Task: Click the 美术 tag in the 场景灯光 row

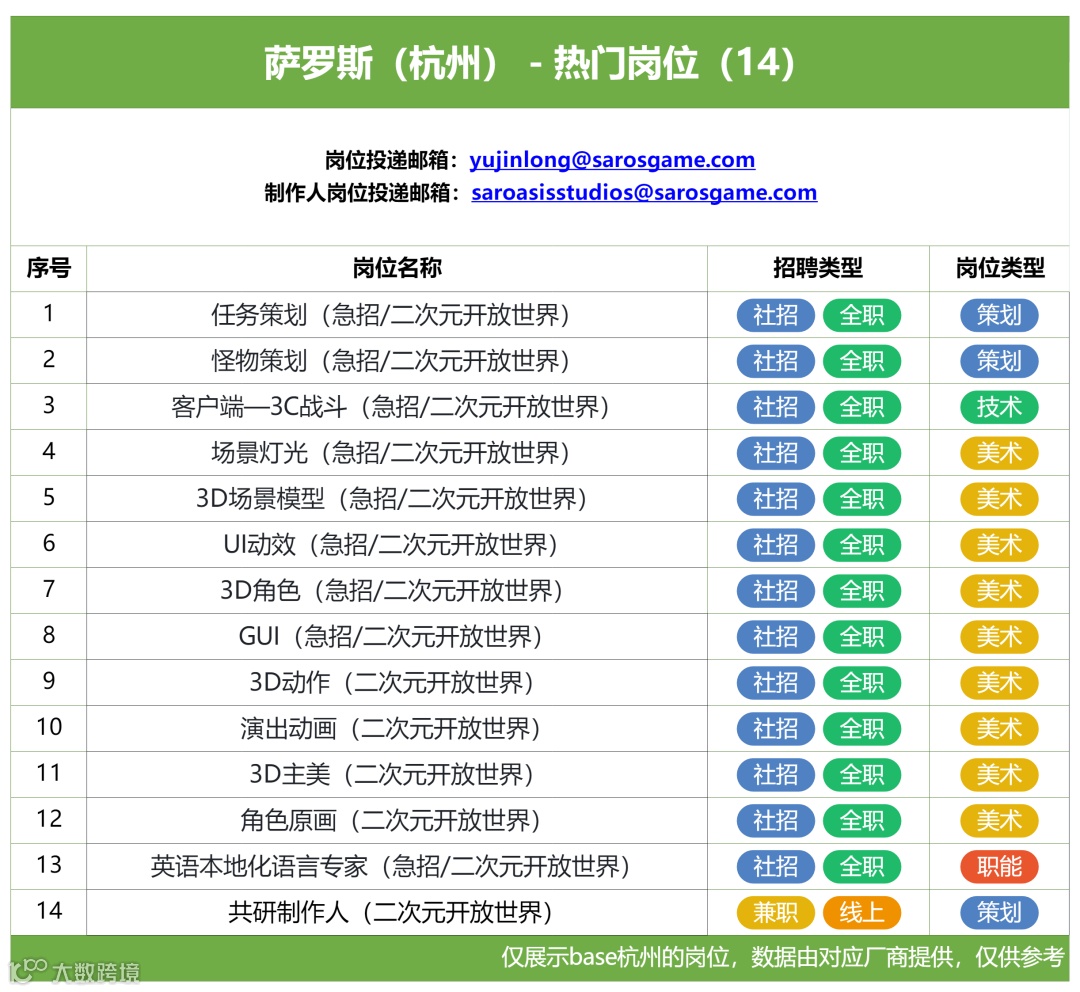Action: 999,453
